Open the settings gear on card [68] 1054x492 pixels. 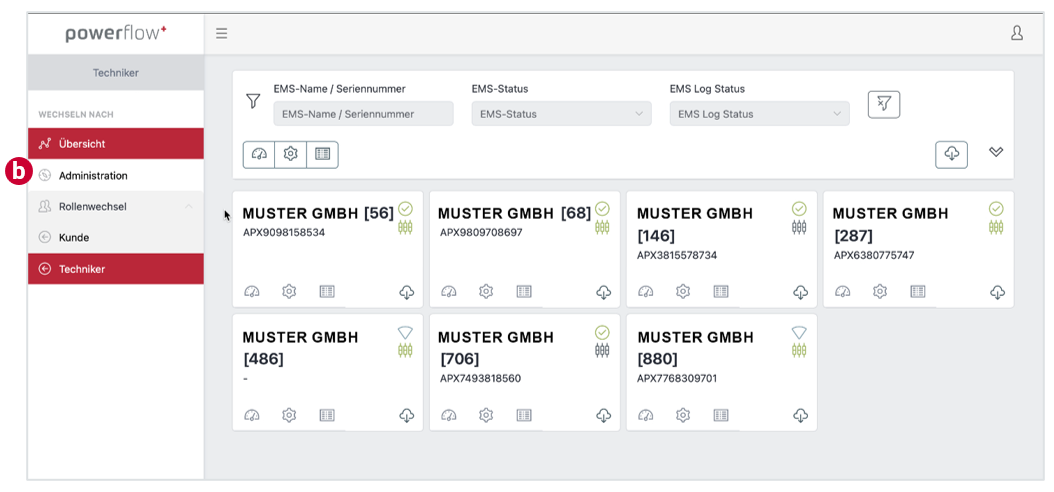click(486, 292)
